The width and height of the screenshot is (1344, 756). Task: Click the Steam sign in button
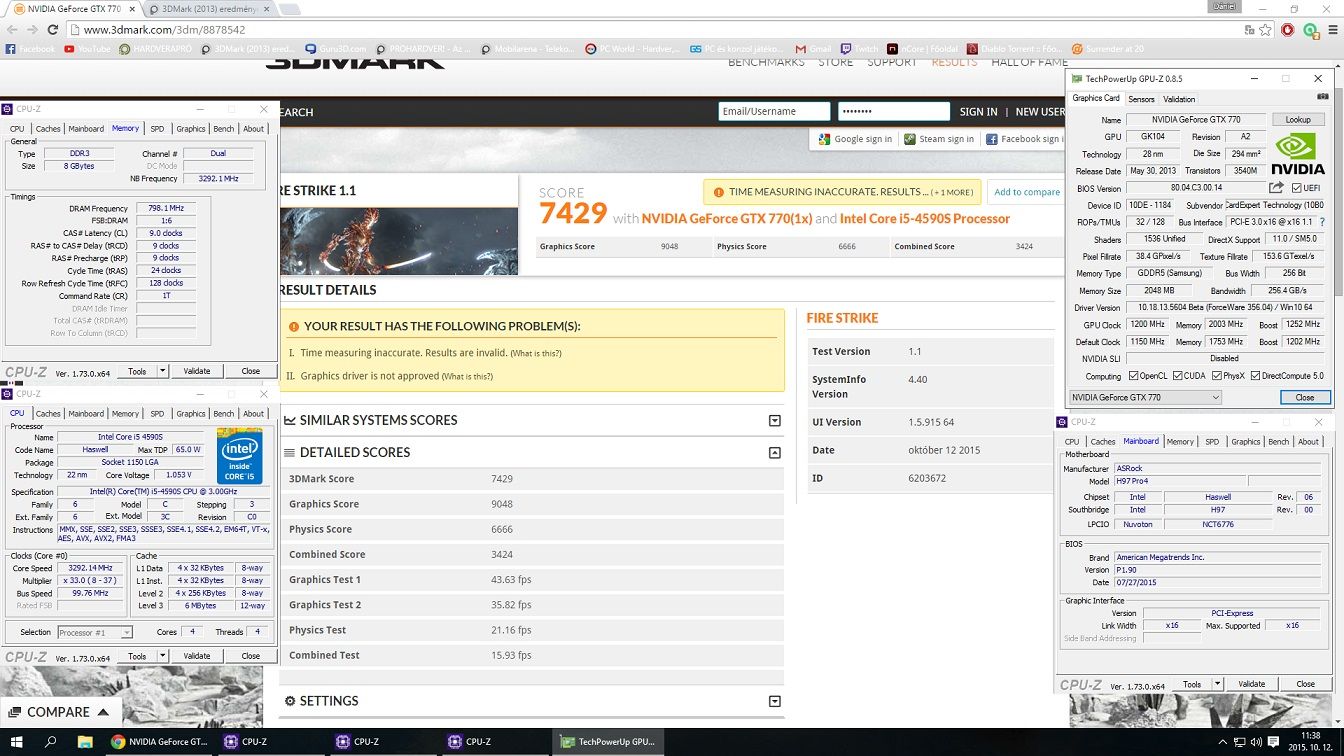click(x=938, y=139)
